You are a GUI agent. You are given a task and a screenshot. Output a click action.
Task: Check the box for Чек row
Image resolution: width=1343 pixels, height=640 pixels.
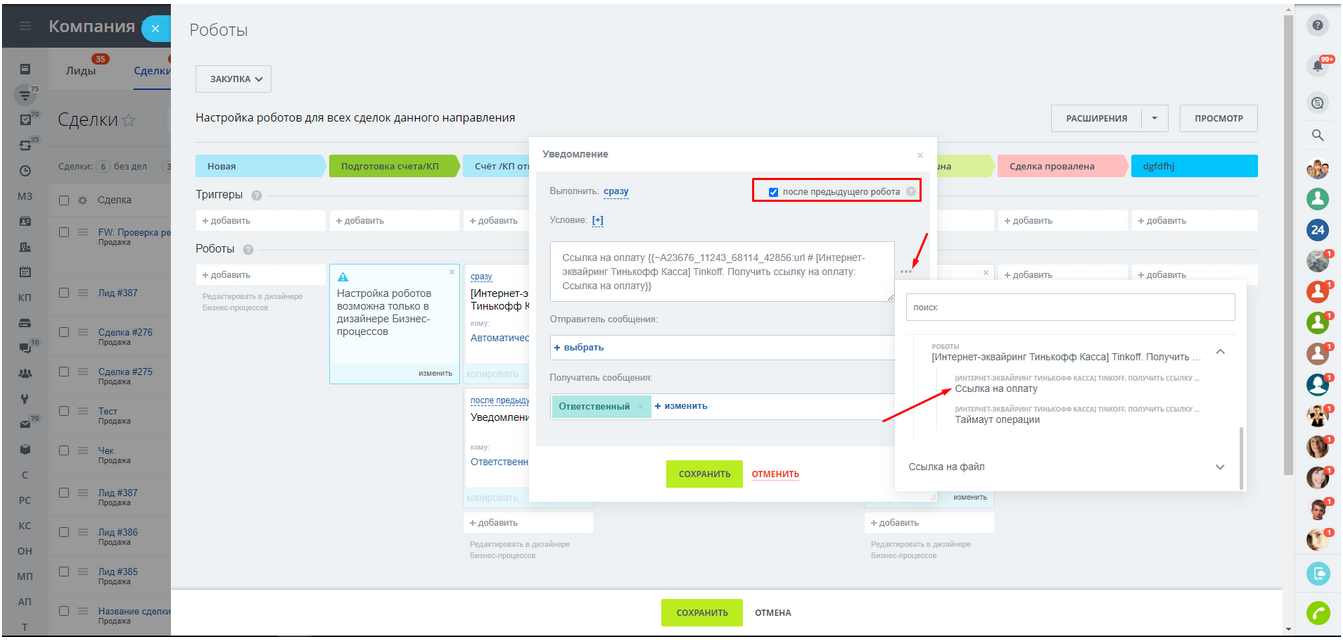pyautogui.click(x=64, y=452)
